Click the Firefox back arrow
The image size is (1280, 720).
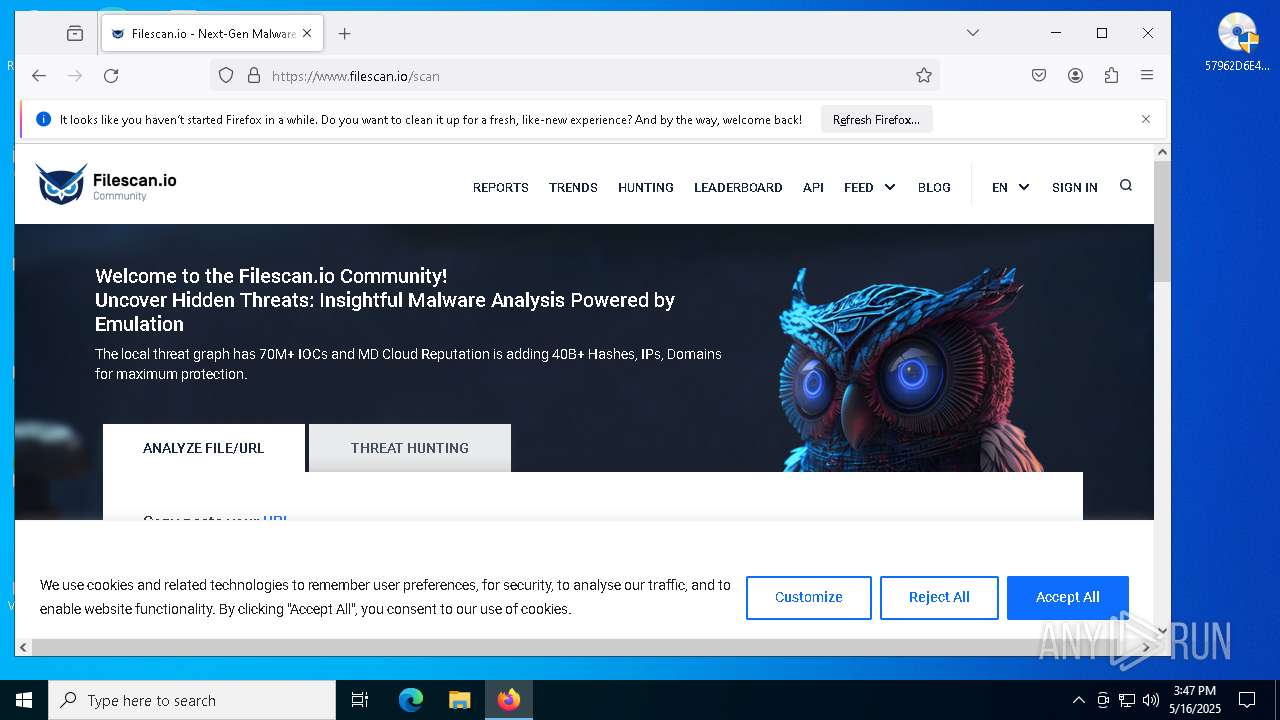coord(39,75)
